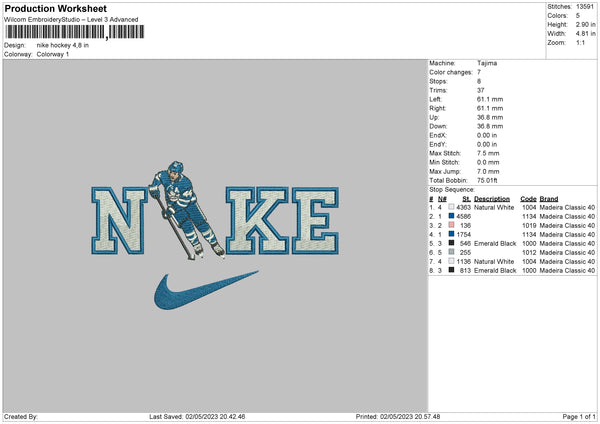Click stitch count 1754 in row 4
The image size is (600, 424).
coord(463,235)
